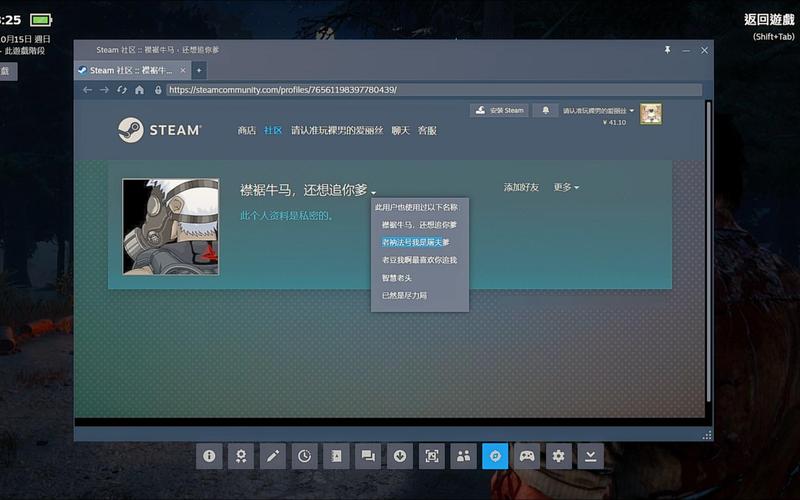Click 添加好友 to add friend
This screenshot has width=800, height=500.
pos(521,187)
